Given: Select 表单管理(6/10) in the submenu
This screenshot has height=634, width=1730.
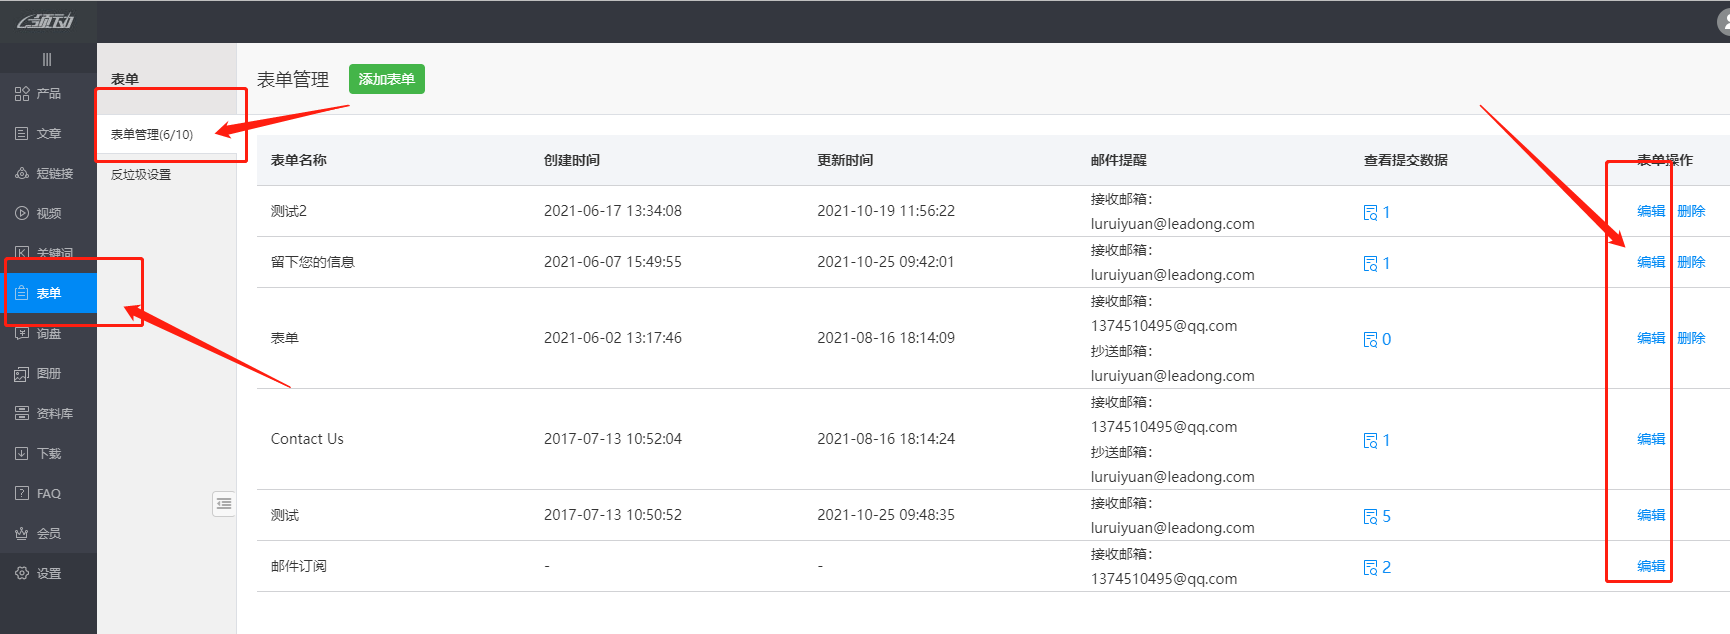Looking at the screenshot, I should (x=152, y=134).
